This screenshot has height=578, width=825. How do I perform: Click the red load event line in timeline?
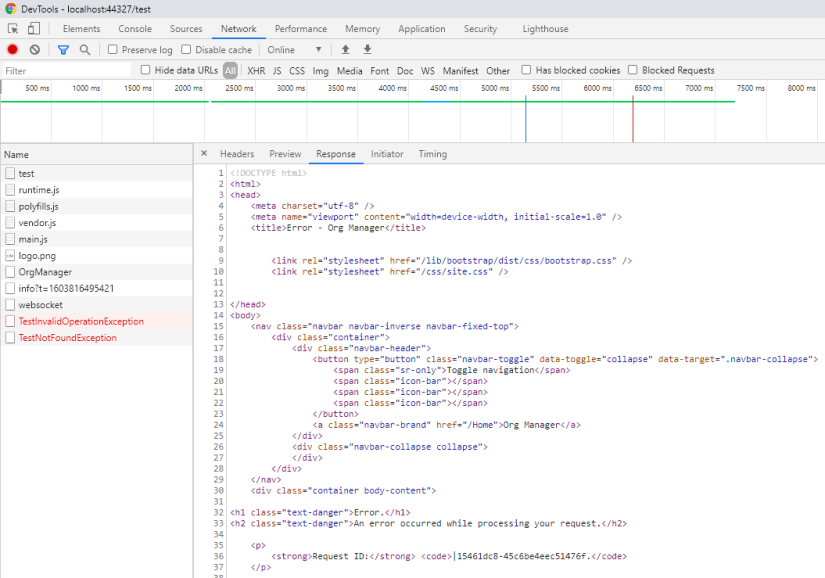click(633, 119)
